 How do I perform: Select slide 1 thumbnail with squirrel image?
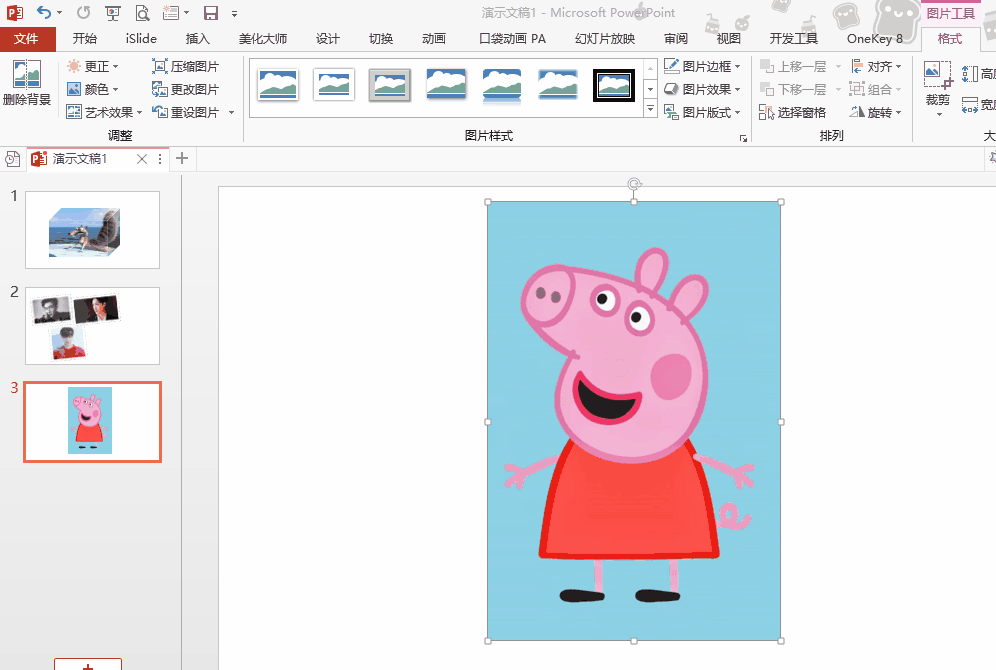pos(92,230)
